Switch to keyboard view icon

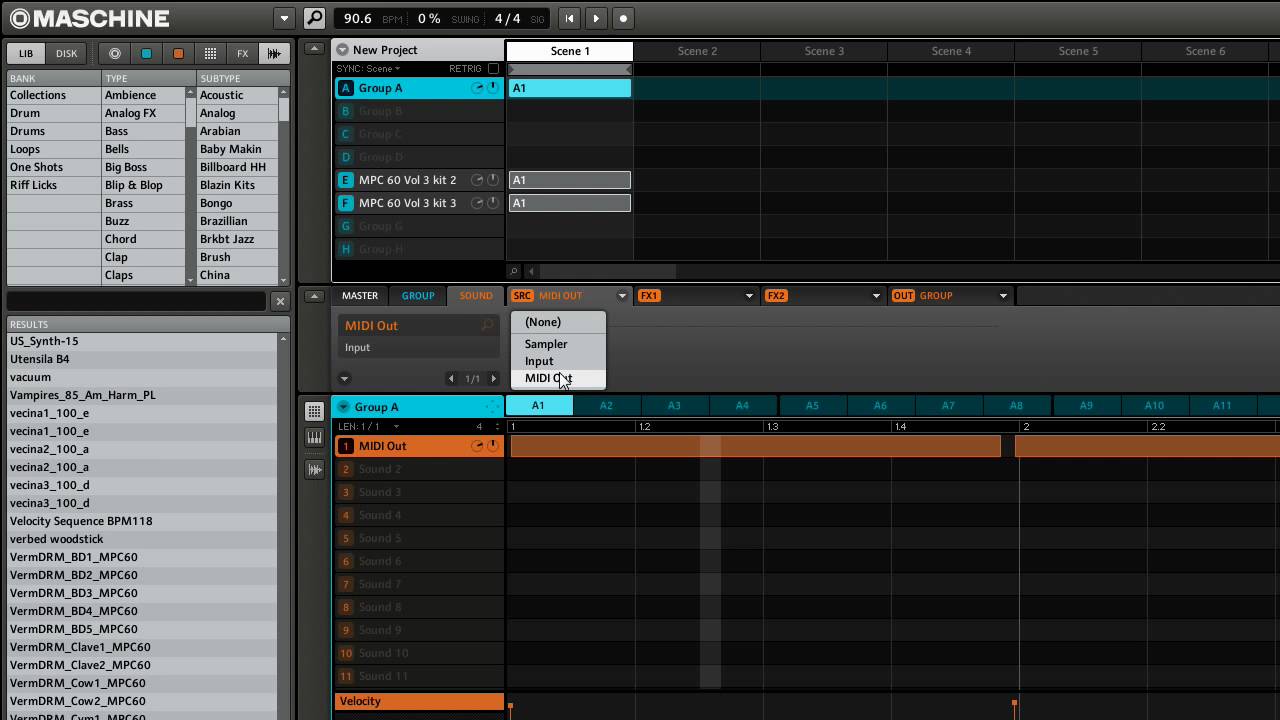tap(314, 438)
